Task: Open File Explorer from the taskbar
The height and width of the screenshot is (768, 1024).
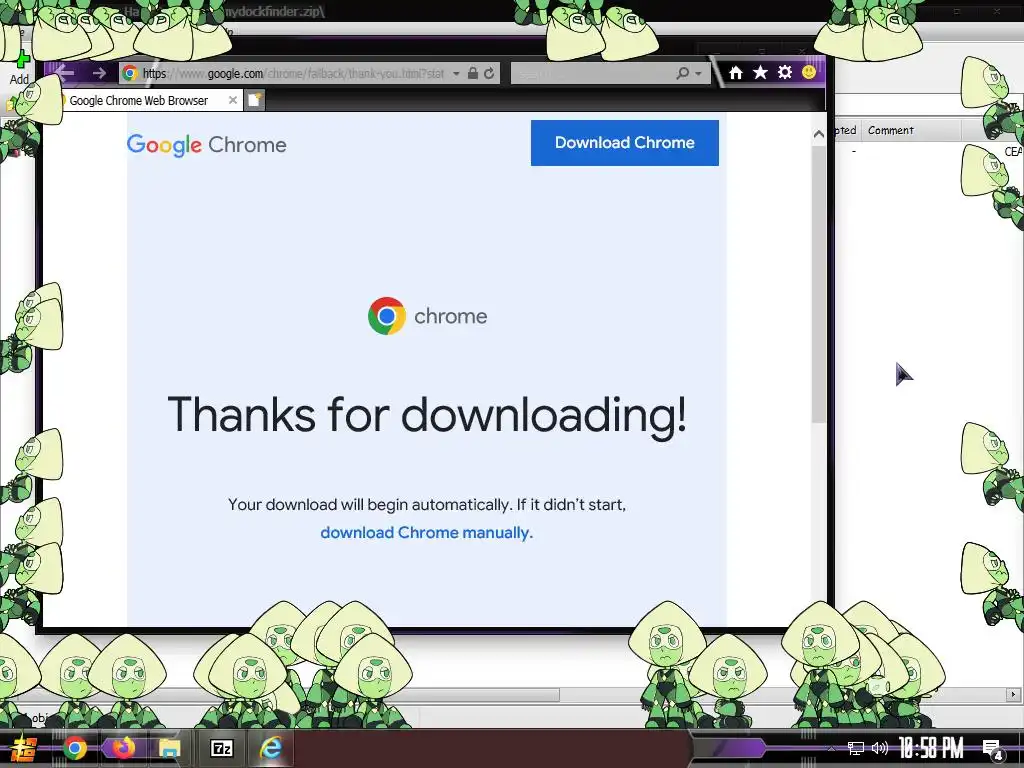Action: [x=170, y=748]
